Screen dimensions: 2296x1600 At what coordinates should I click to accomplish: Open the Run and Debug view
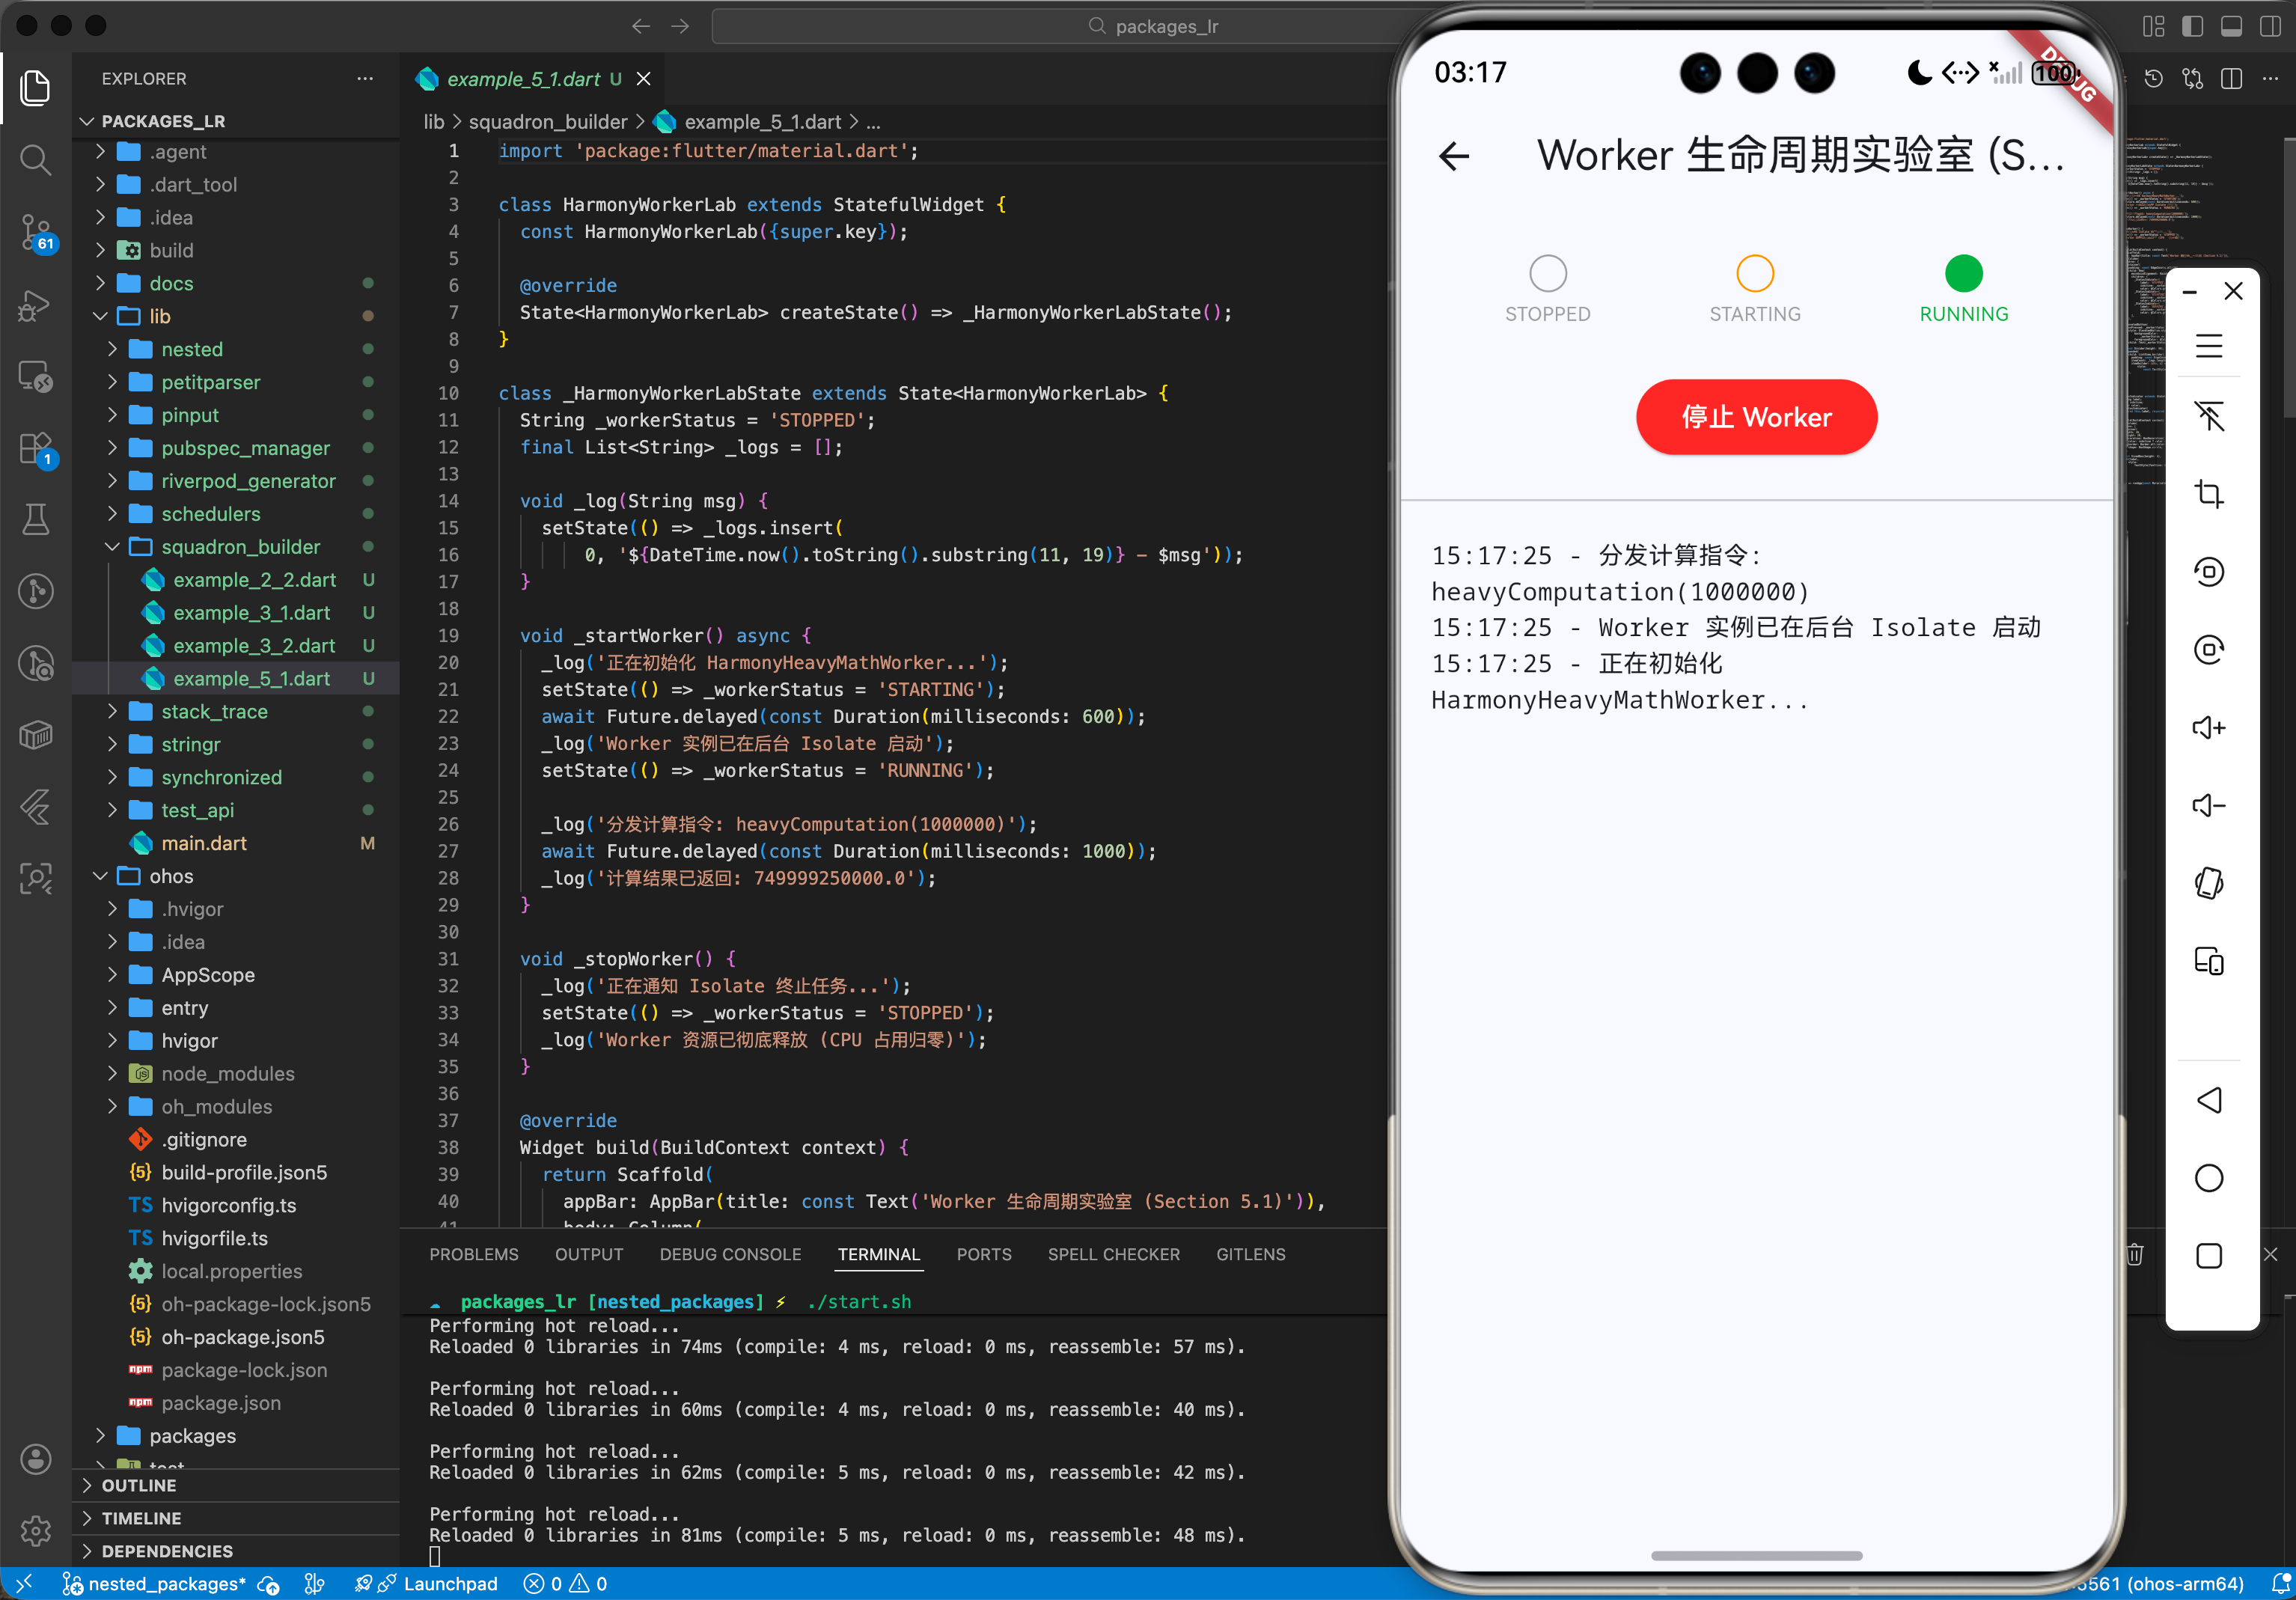click(35, 305)
